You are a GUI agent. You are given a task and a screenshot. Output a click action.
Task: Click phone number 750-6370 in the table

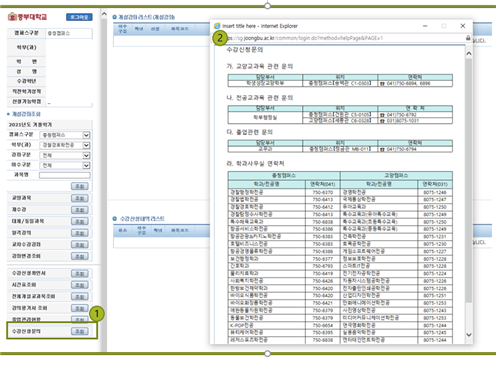pyautogui.click(x=323, y=192)
